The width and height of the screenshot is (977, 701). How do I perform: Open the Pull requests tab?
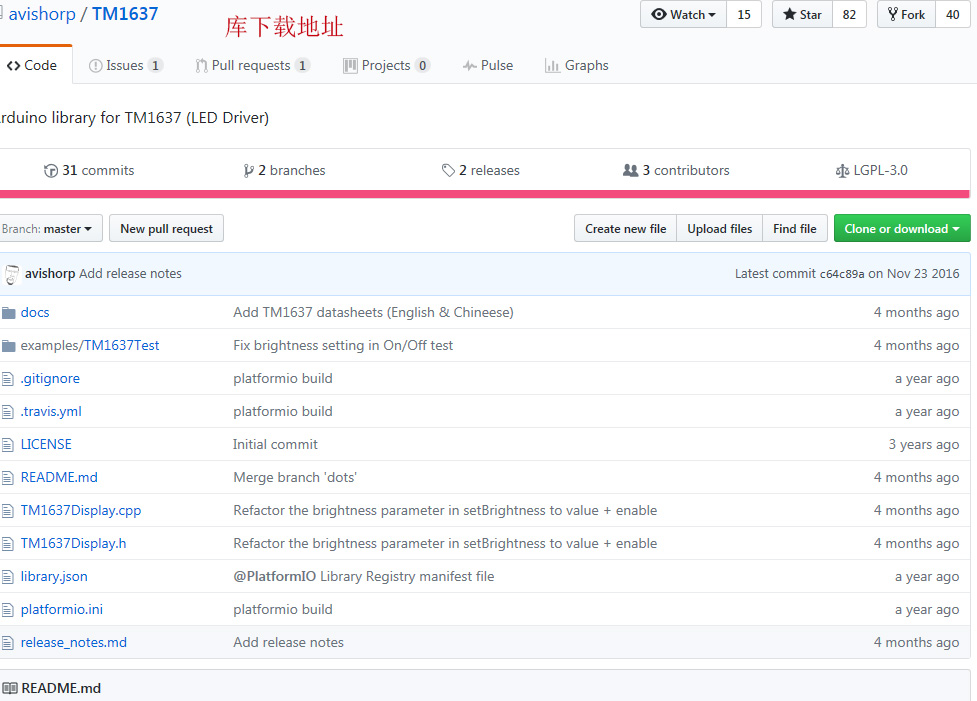click(252, 65)
